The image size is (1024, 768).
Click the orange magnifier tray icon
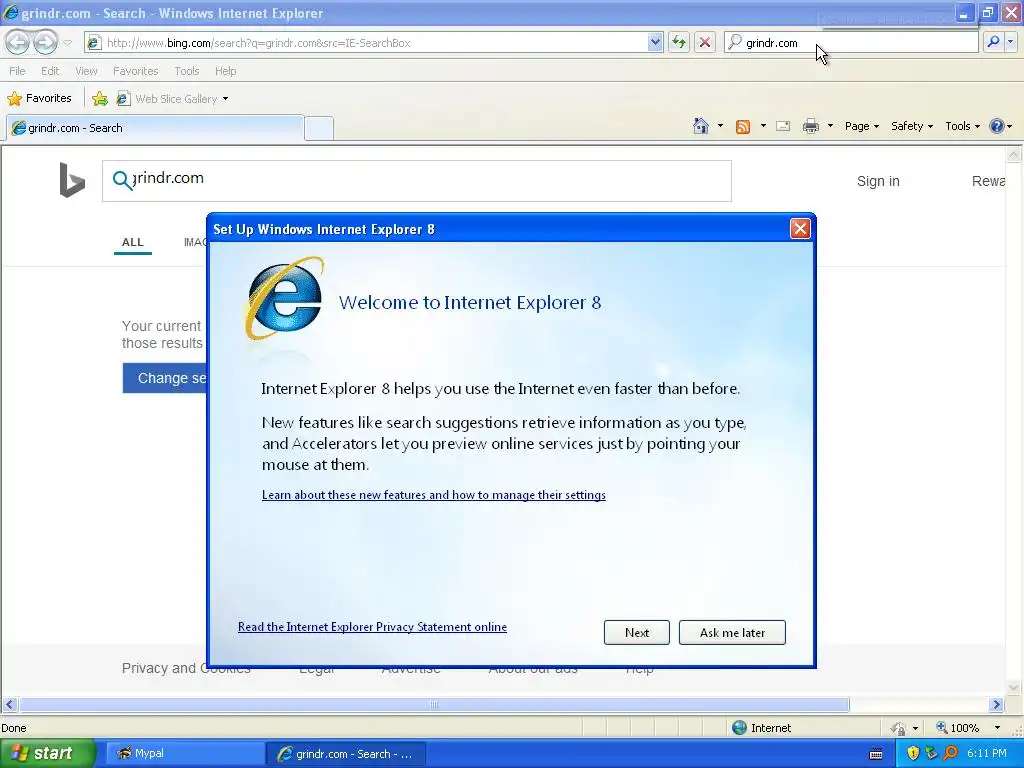(x=951, y=753)
